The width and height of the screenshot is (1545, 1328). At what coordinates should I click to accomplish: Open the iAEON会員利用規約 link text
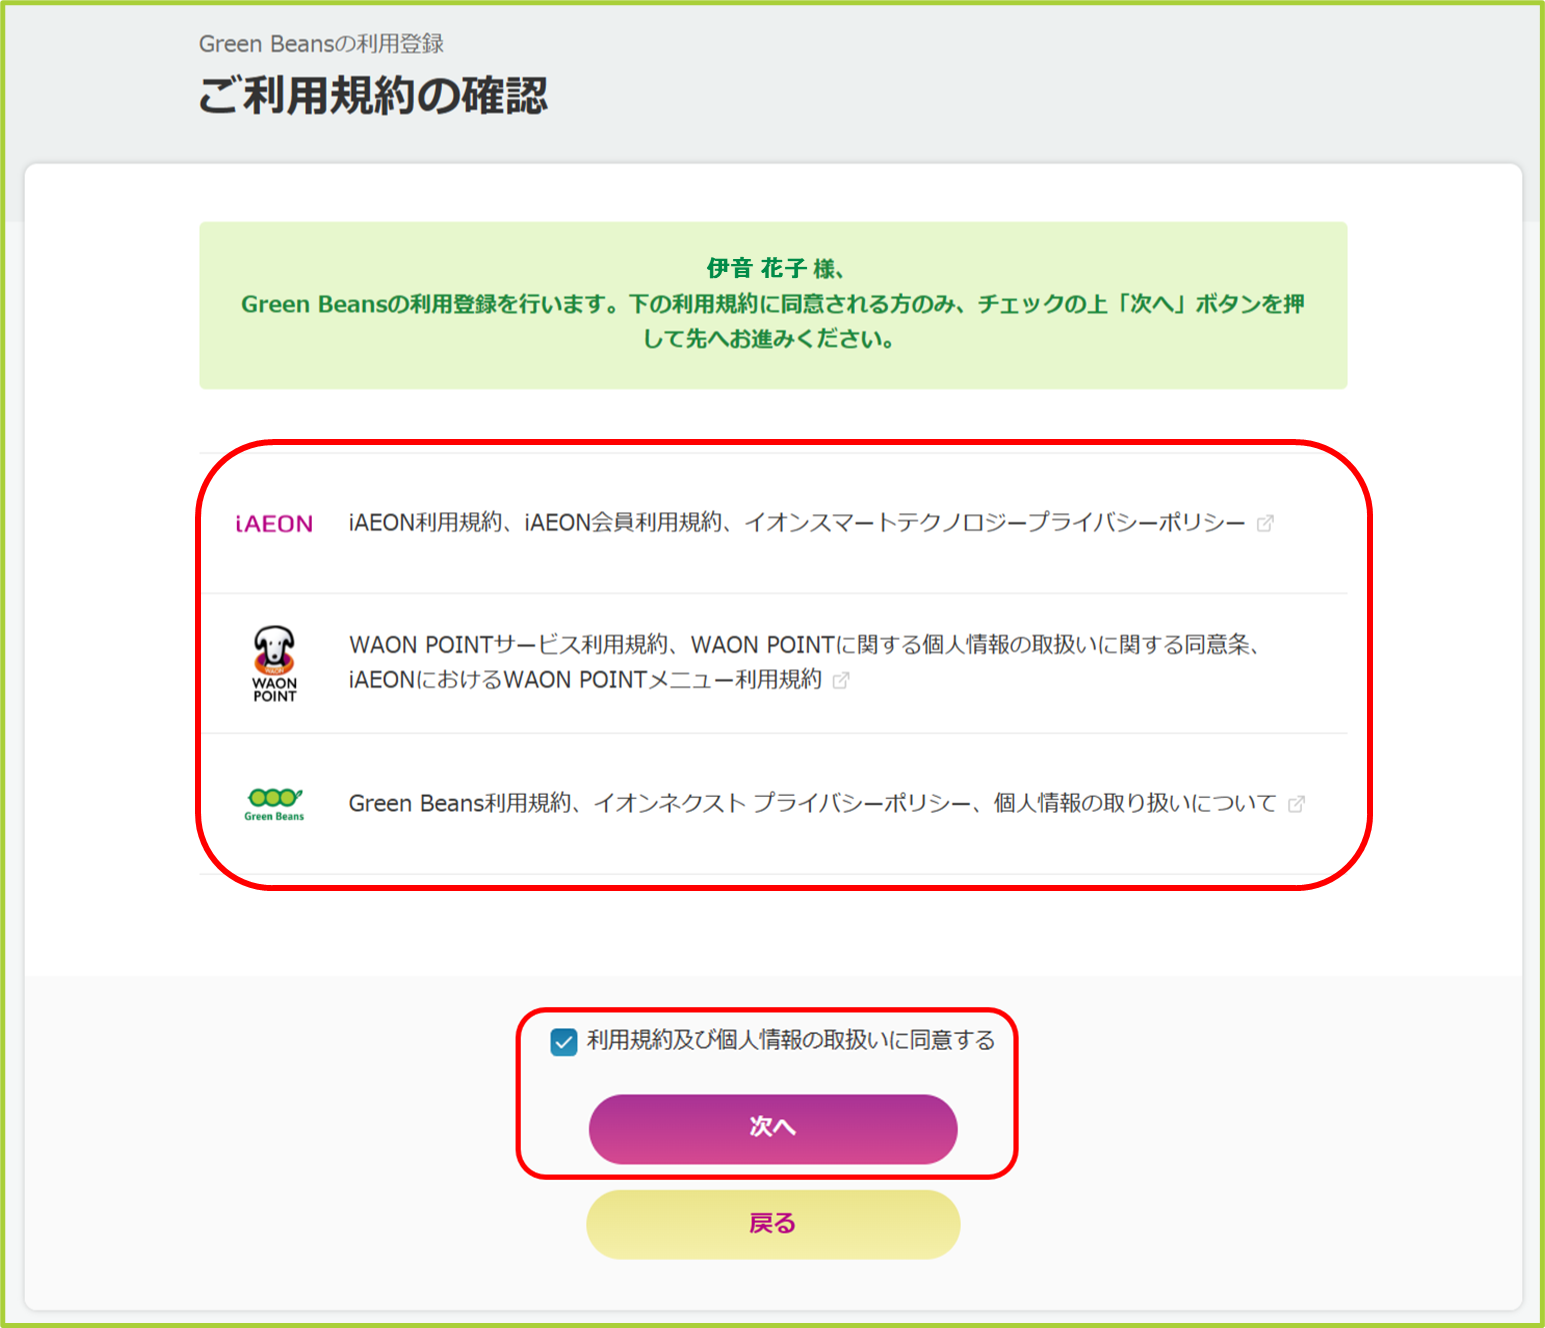[x=623, y=523]
